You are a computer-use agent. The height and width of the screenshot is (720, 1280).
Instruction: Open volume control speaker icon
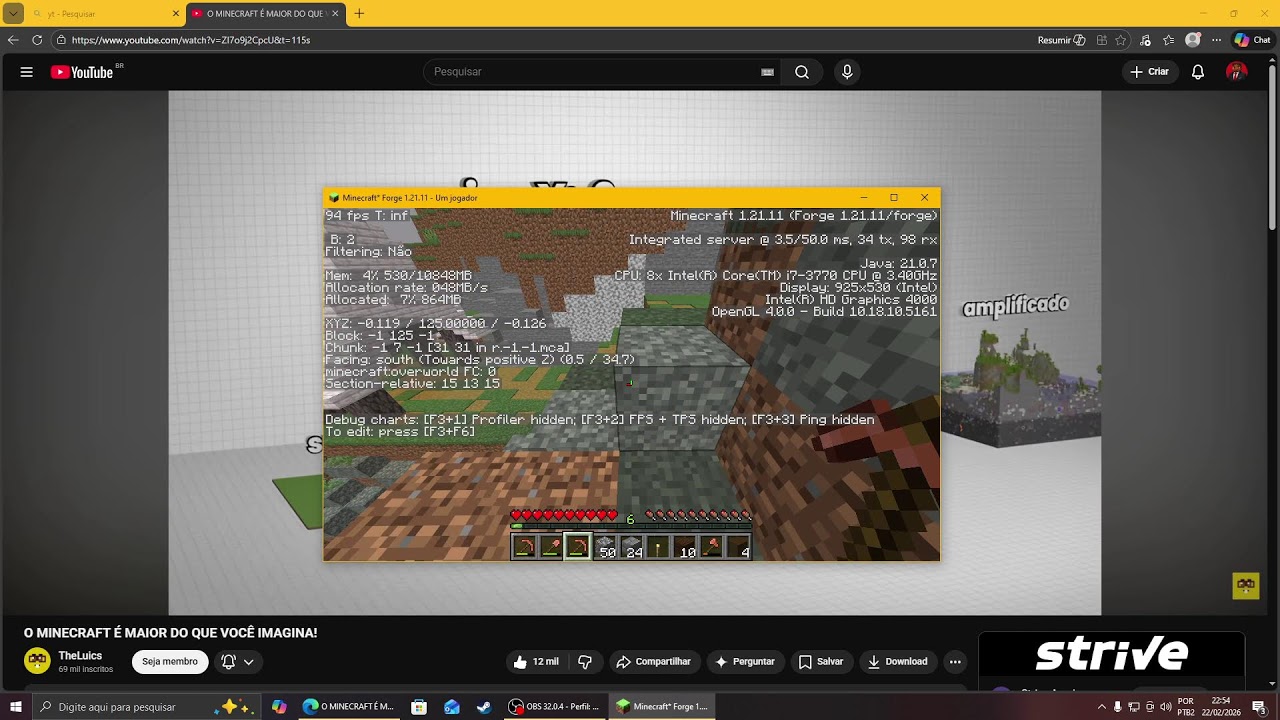tap(1166, 707)
